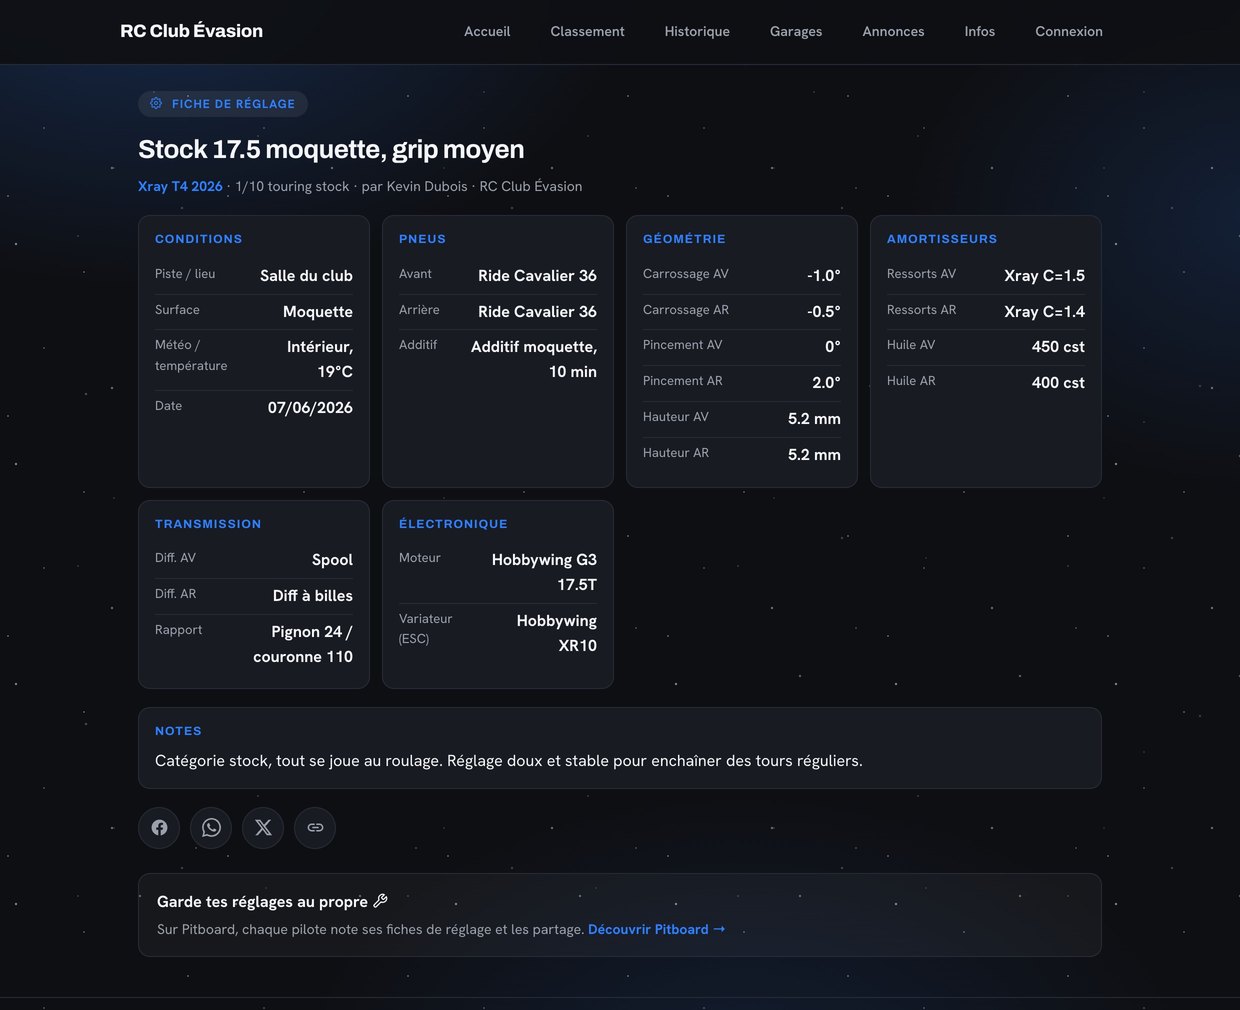Go to the Classement page
Image resolution: width=1240 pixels, height=1010 pixels.
[x=587, y=32]
